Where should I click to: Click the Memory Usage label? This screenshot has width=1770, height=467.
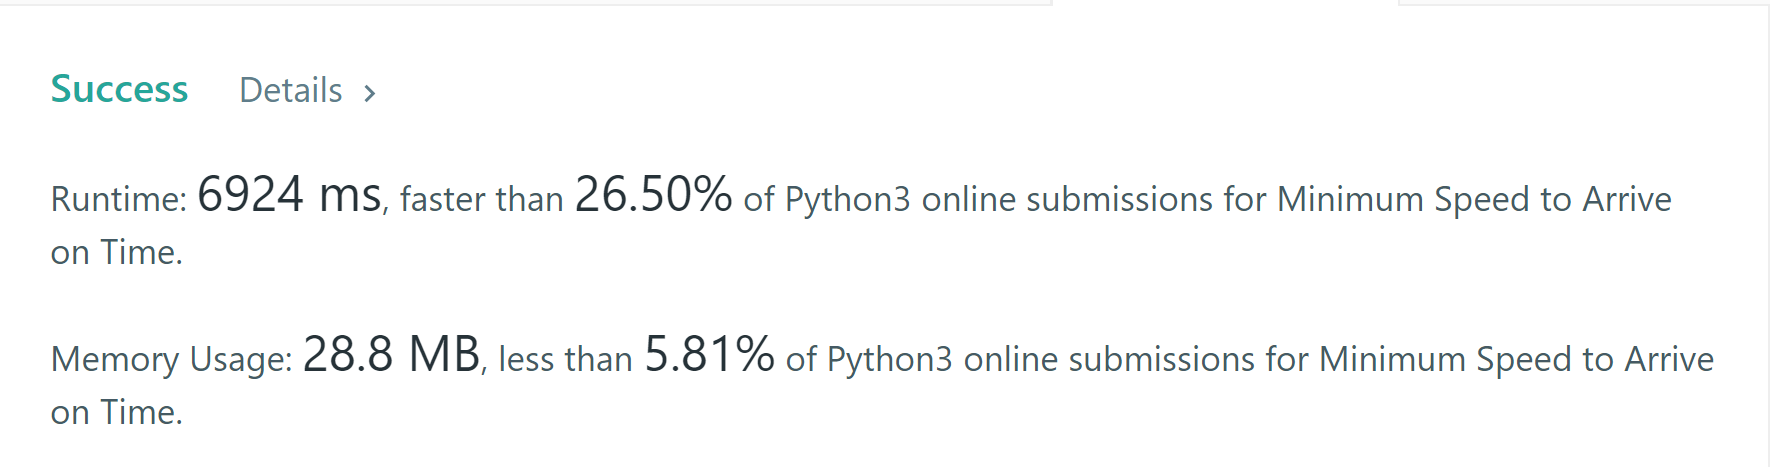171,360
